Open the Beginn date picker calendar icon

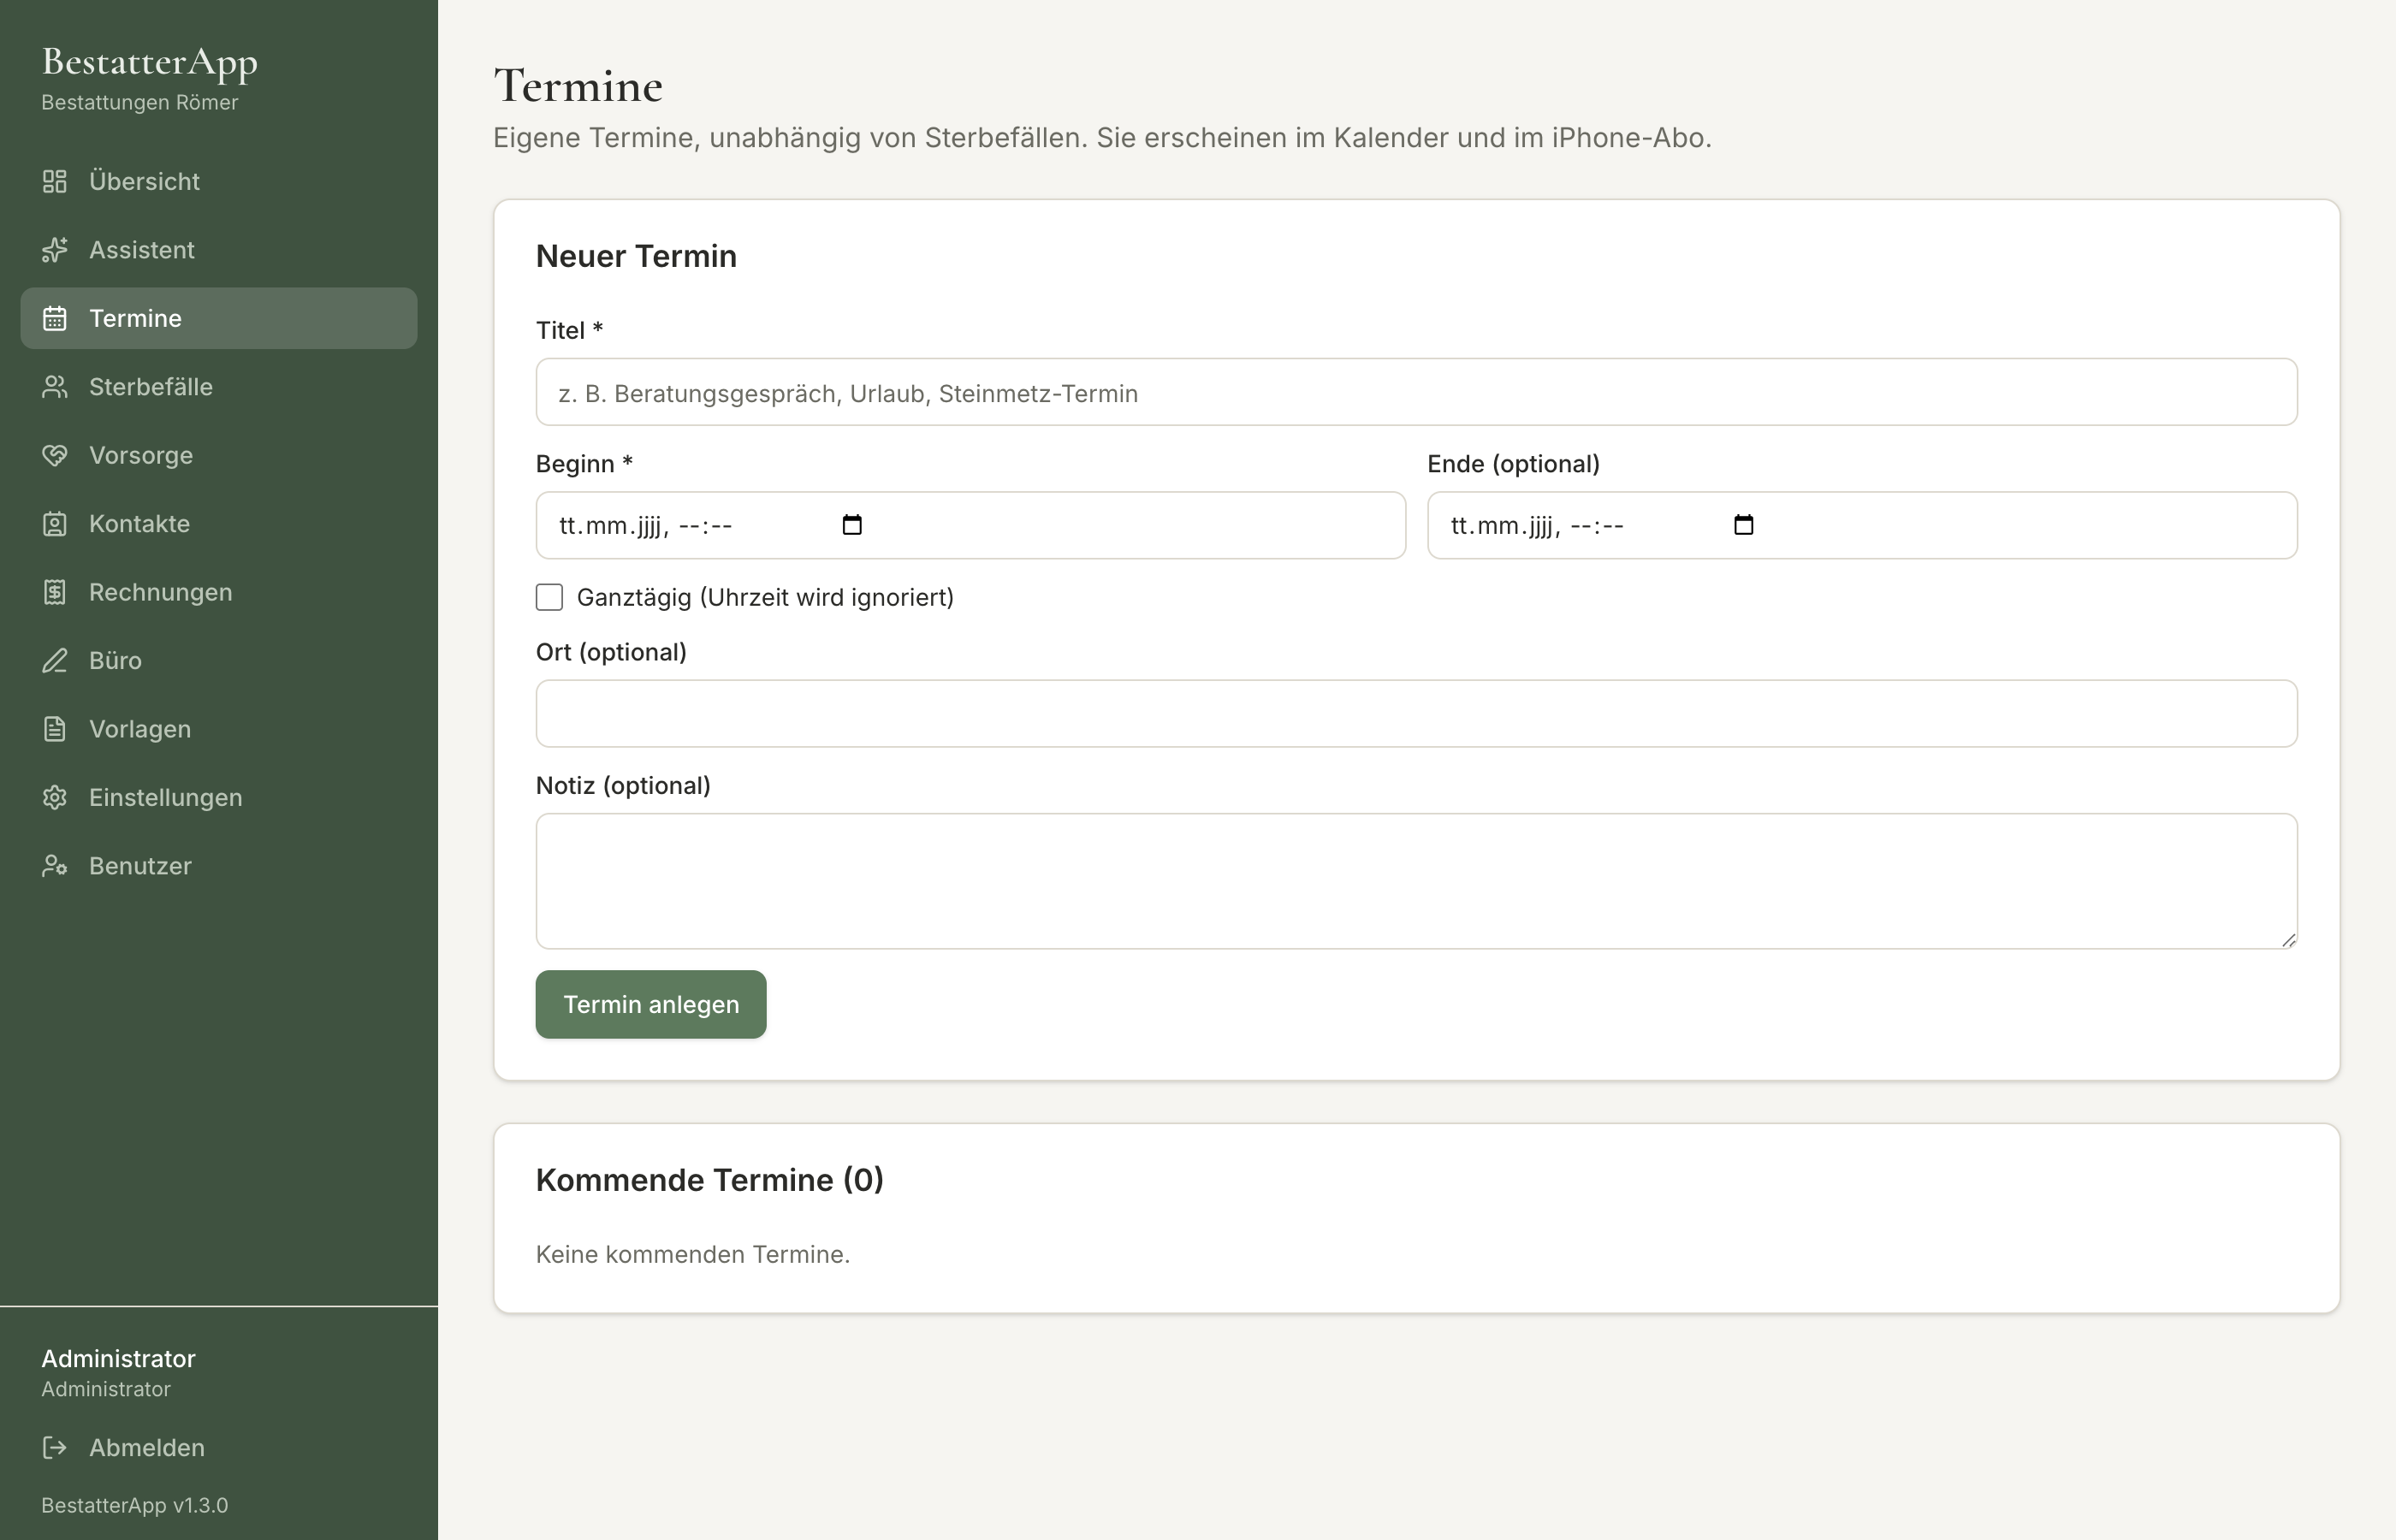click(x=852, y=525)
